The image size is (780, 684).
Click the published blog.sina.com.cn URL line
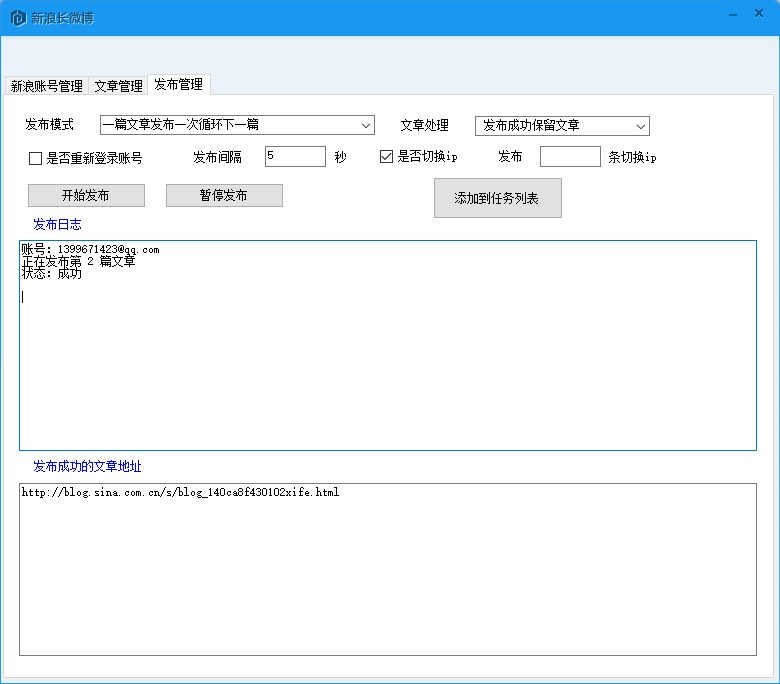pos(180,493)
